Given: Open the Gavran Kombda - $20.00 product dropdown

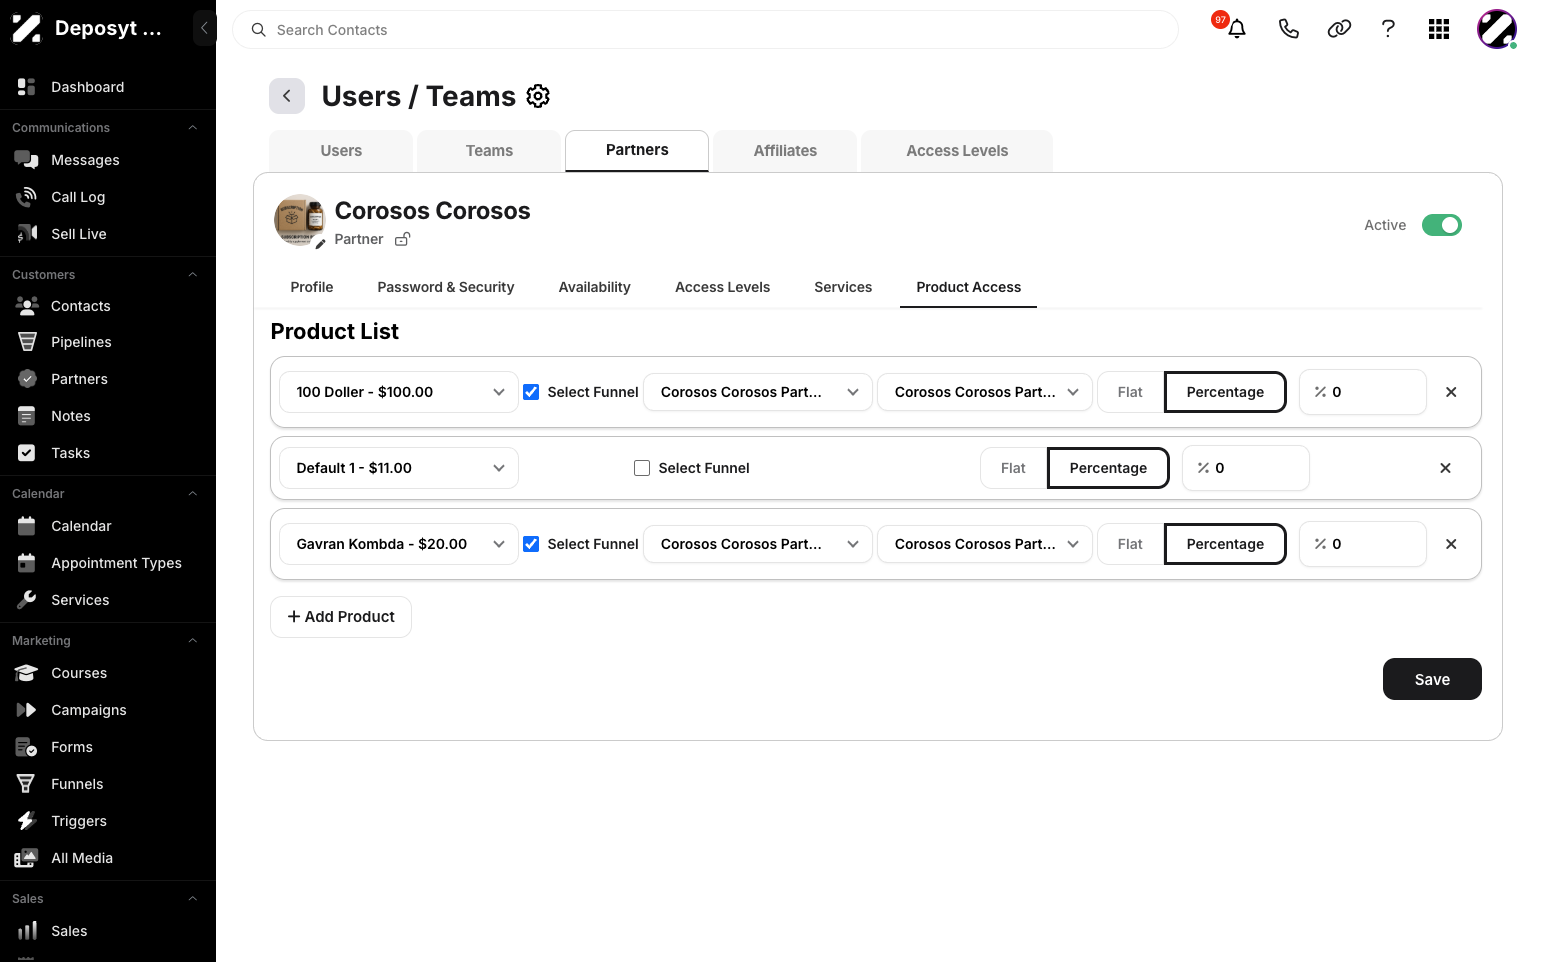Looking at the screenshot, I should [399, 544].
